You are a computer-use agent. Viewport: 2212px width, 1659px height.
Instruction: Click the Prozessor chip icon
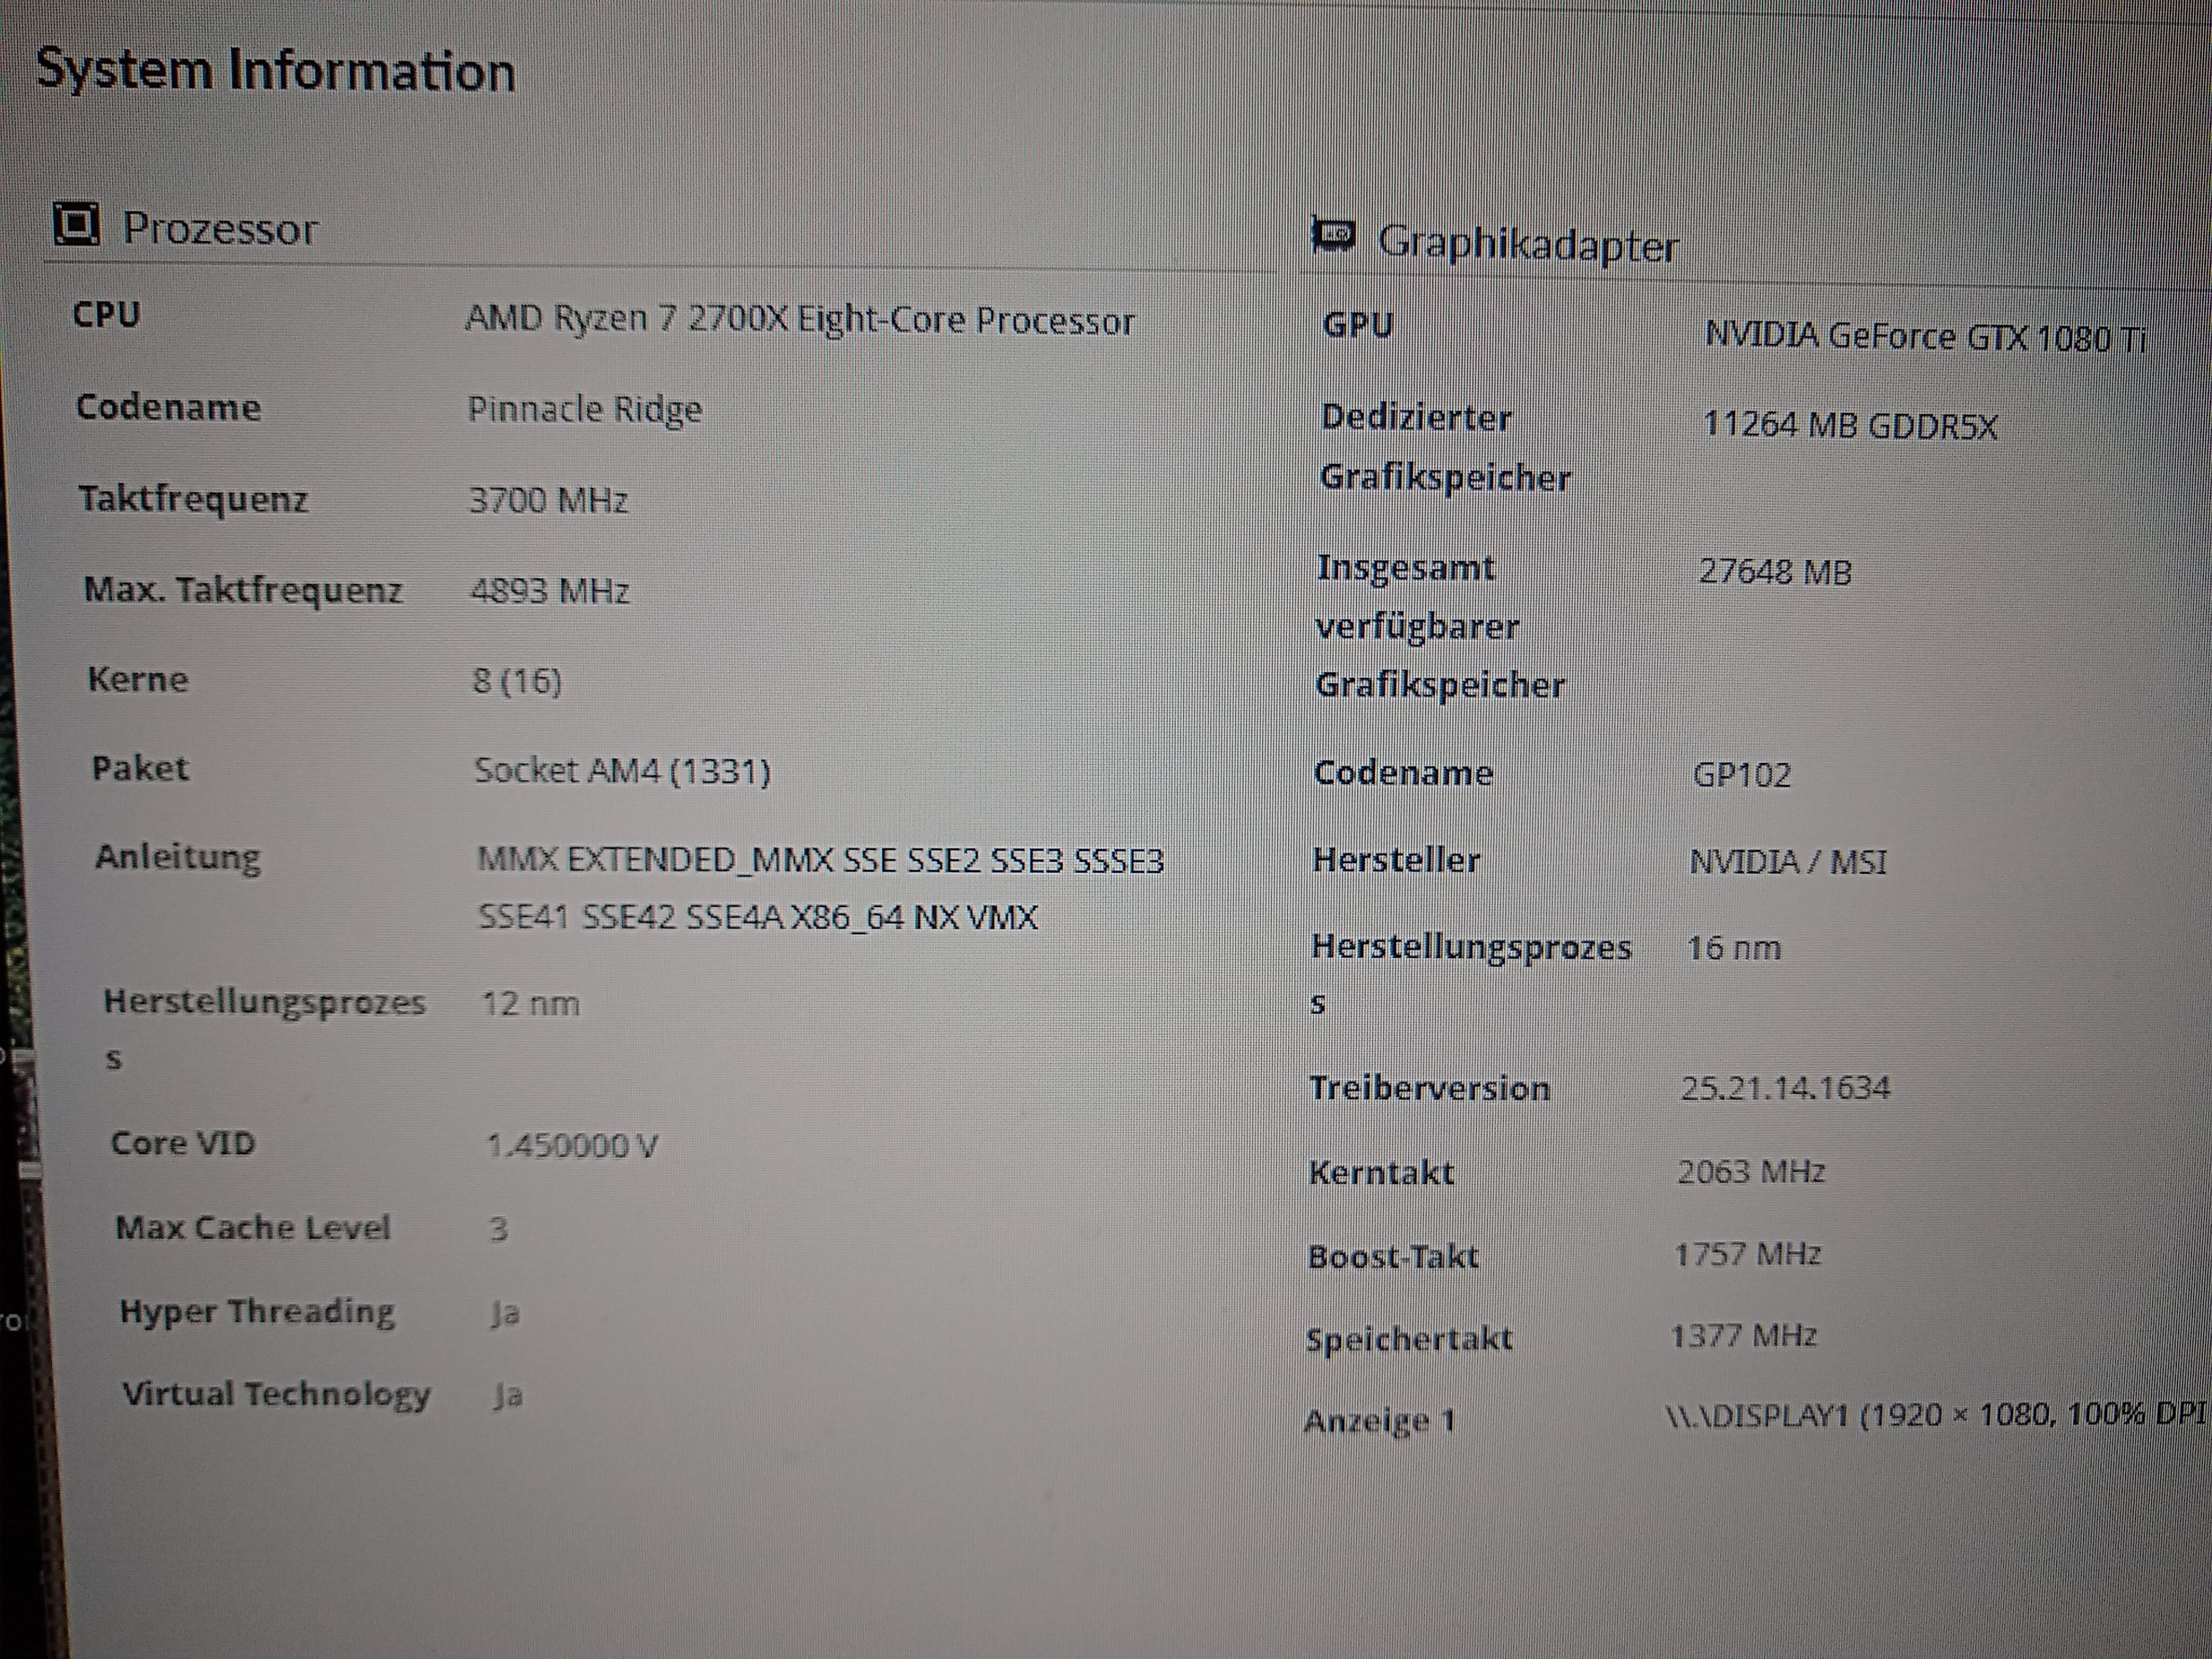(x=76, y=224)
